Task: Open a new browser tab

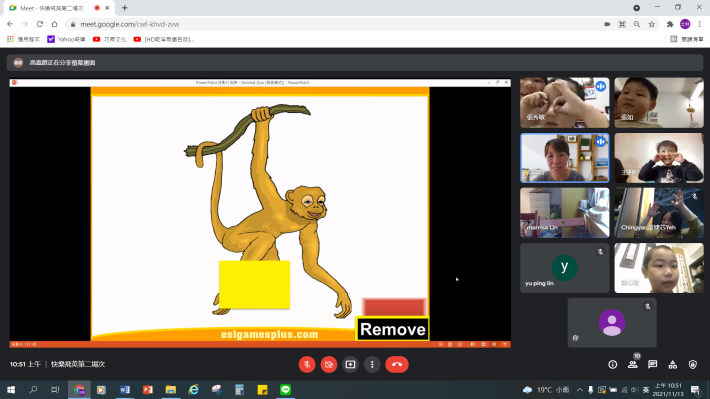Action: [125, 8]
